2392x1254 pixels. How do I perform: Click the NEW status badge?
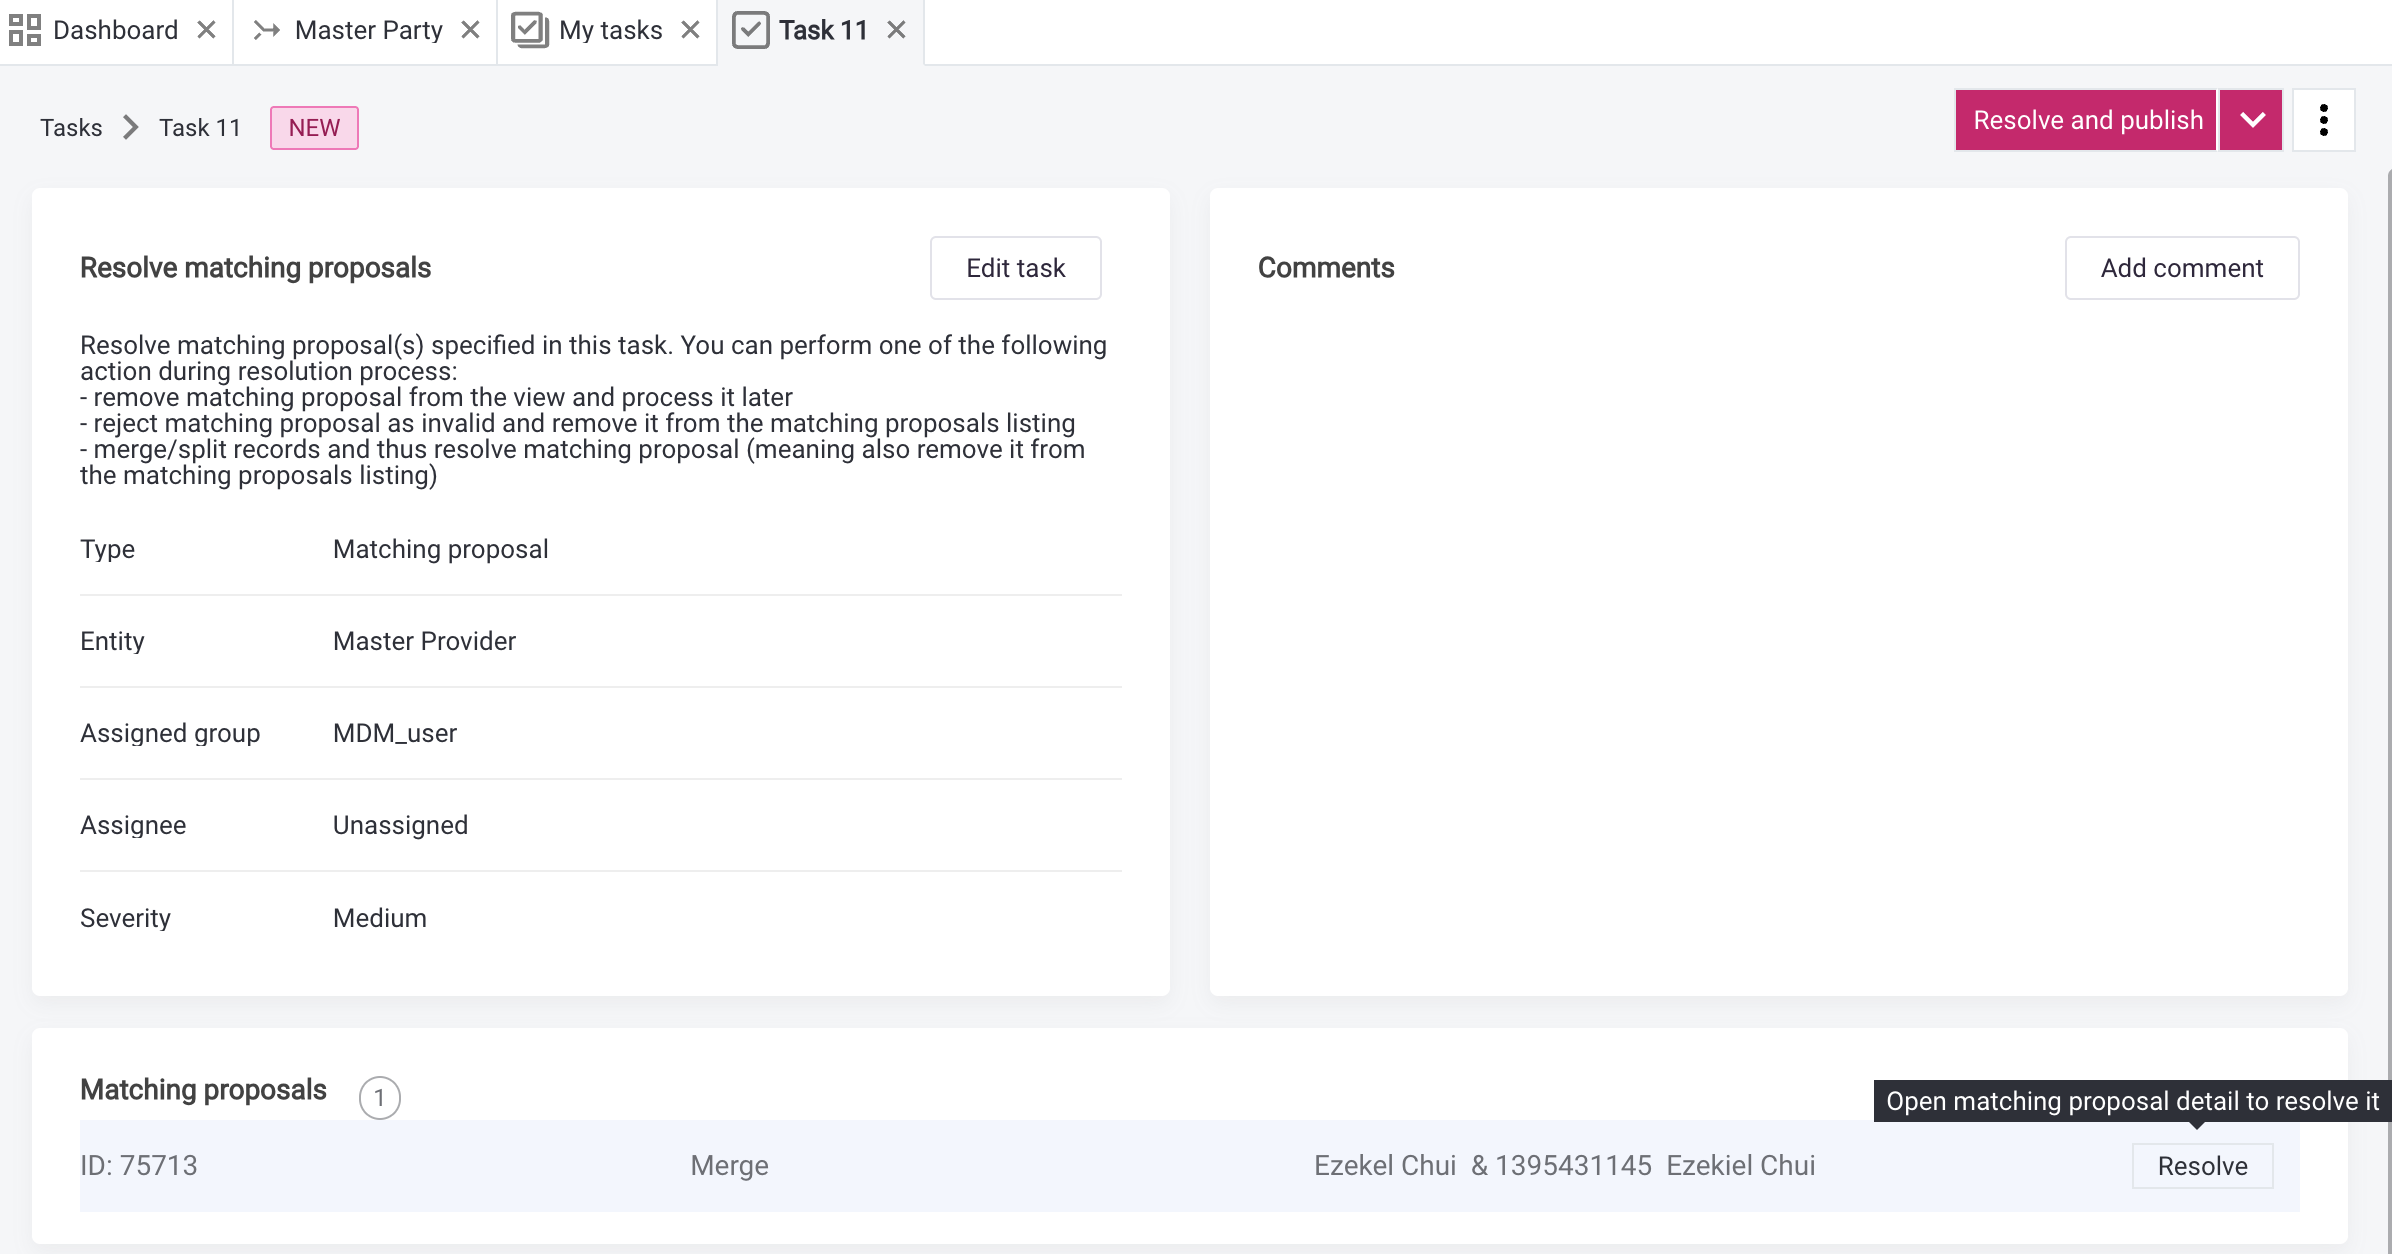(x=314, y=127)
